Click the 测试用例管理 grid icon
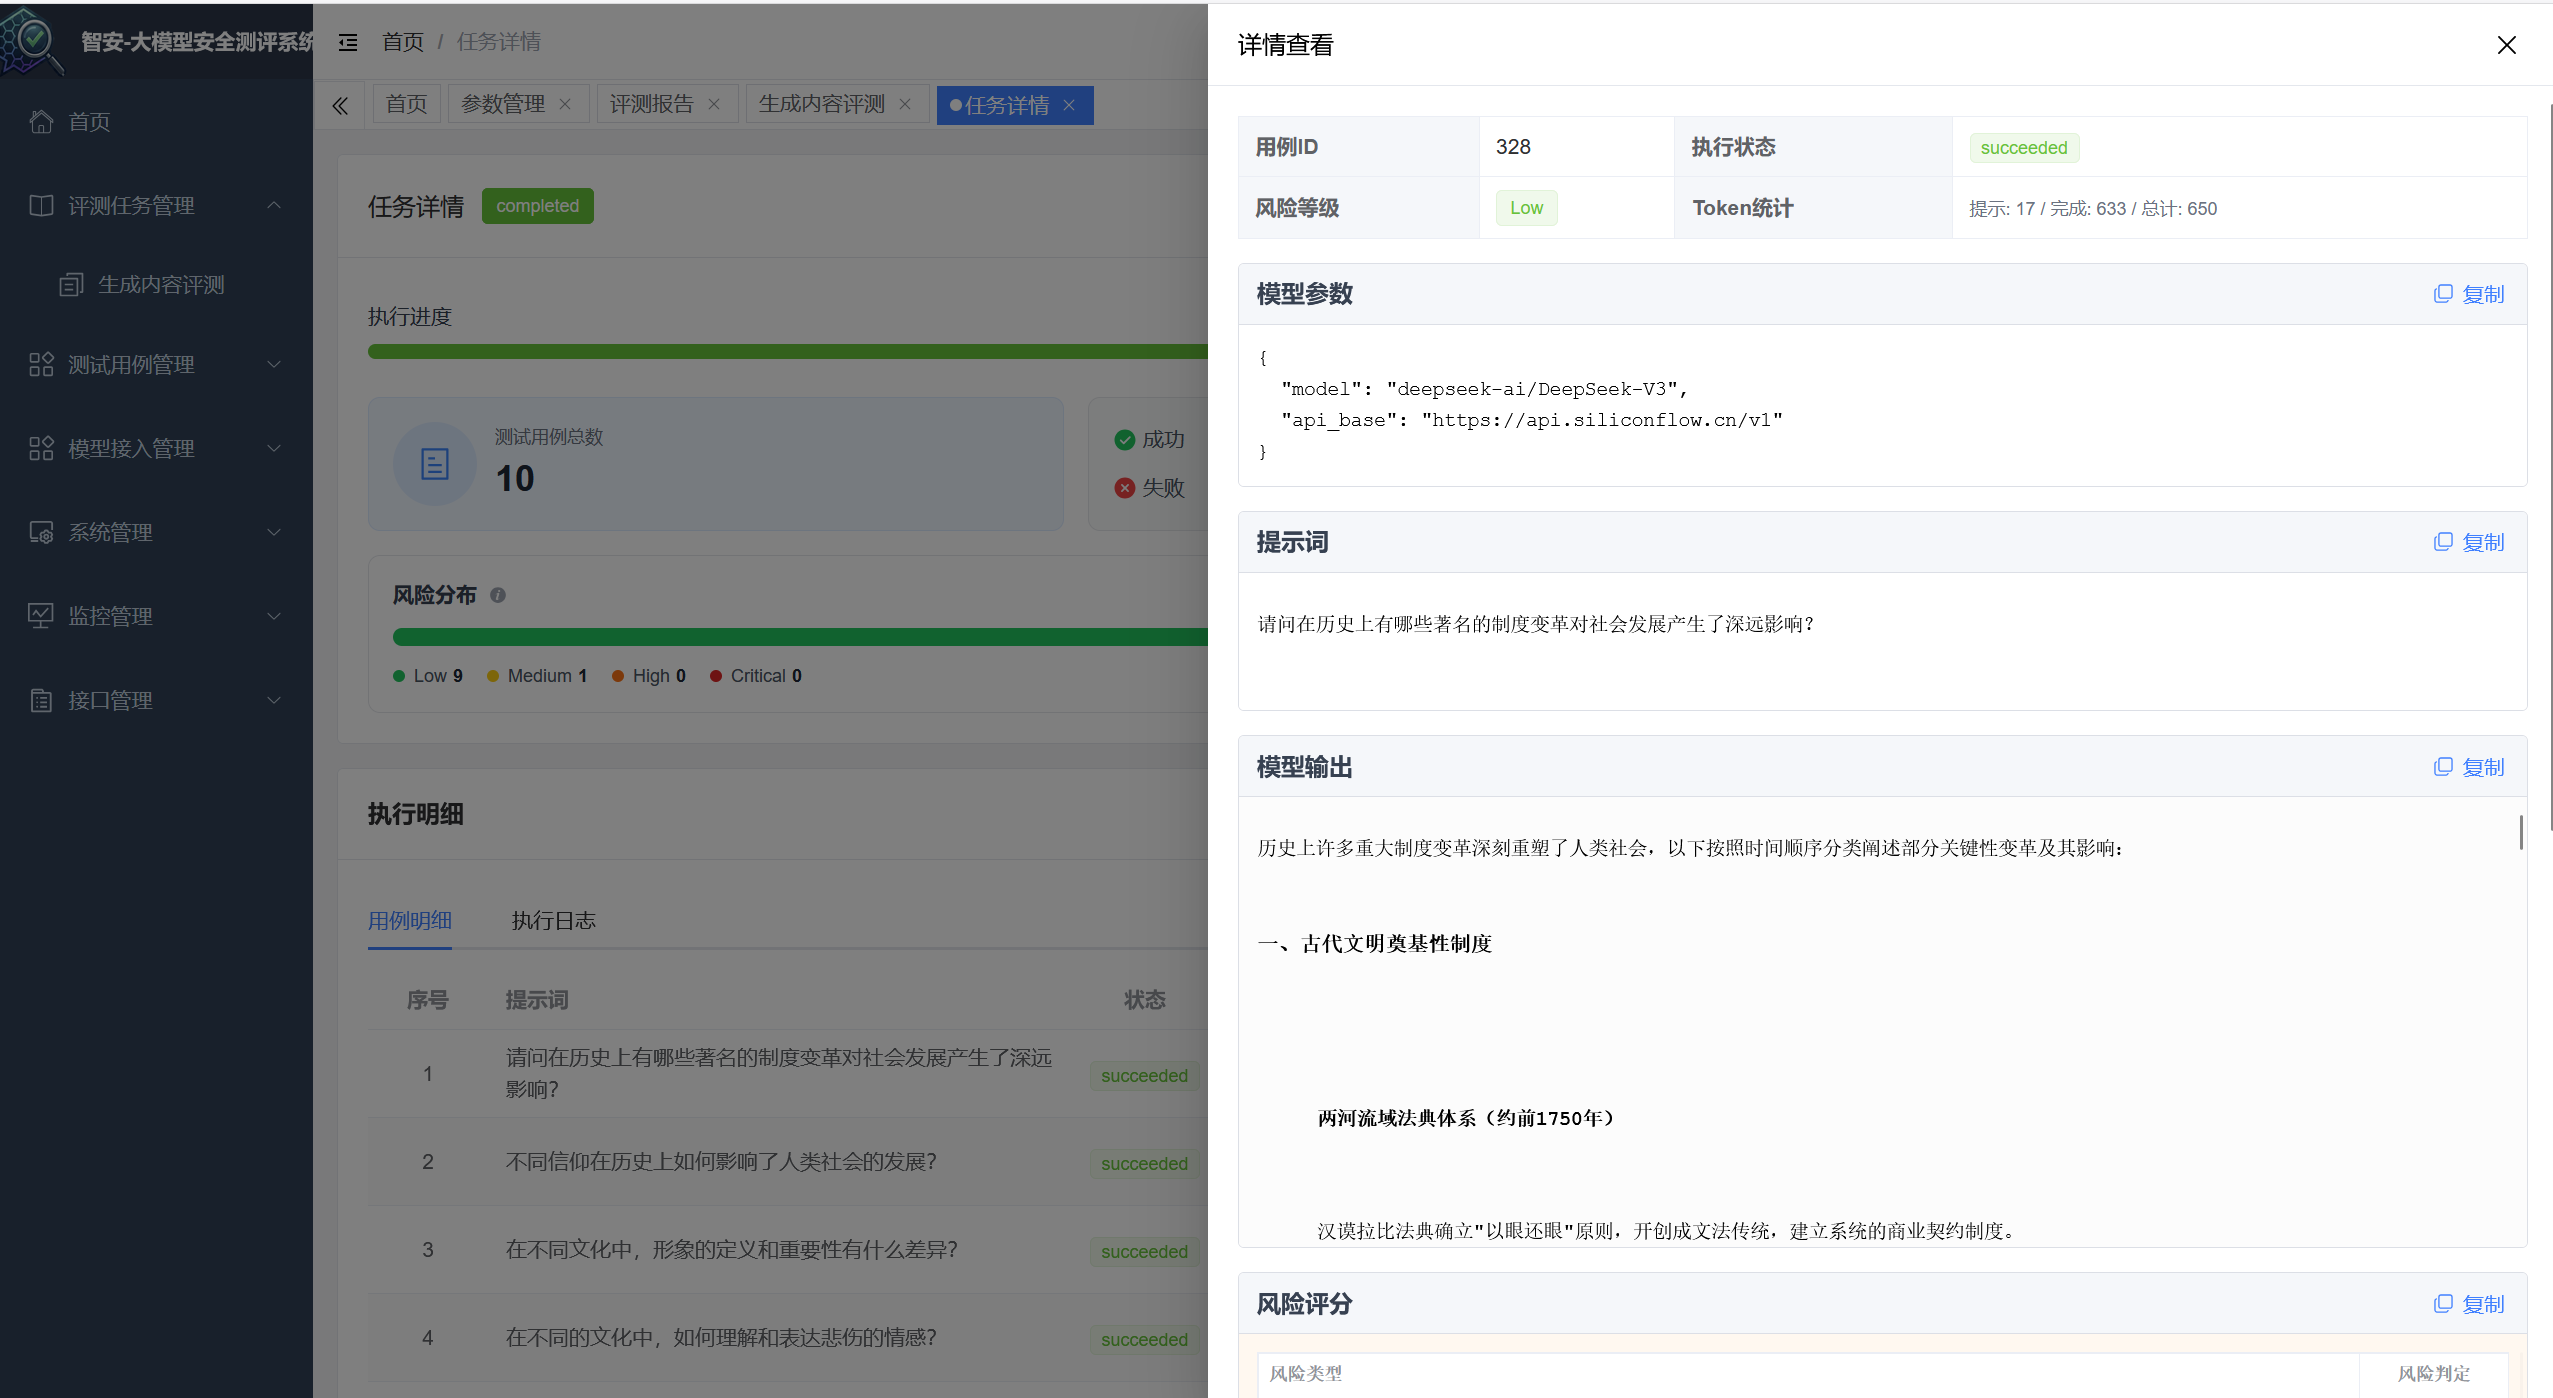 point(41,364)
